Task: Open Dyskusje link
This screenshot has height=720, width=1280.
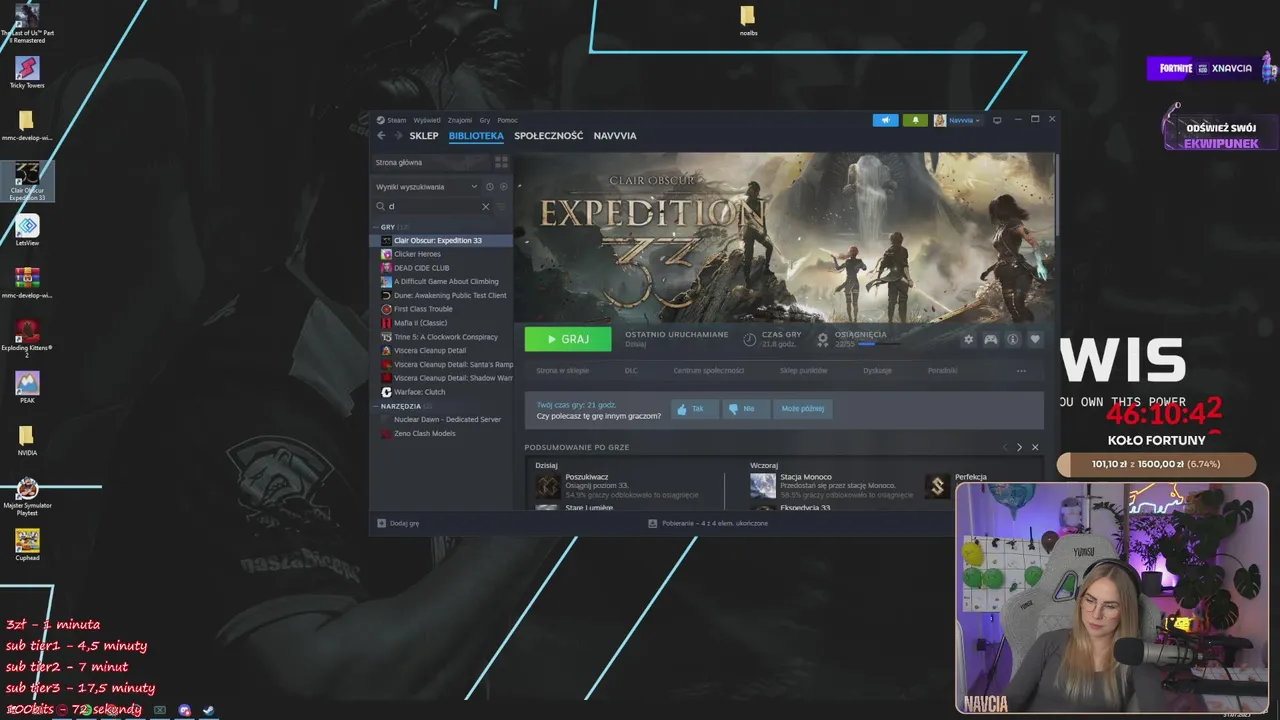Action: [878, 371]
